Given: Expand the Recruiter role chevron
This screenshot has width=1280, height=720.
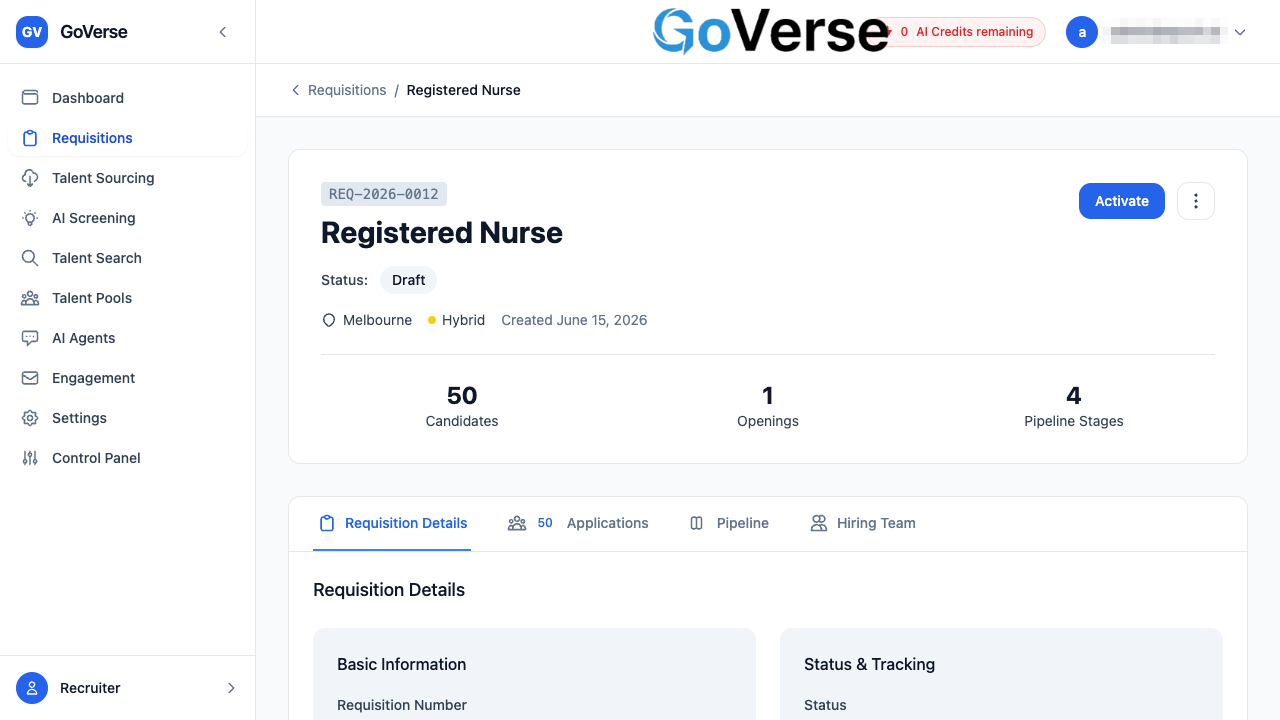Looking at the screenshot, I should coord(231,688).
